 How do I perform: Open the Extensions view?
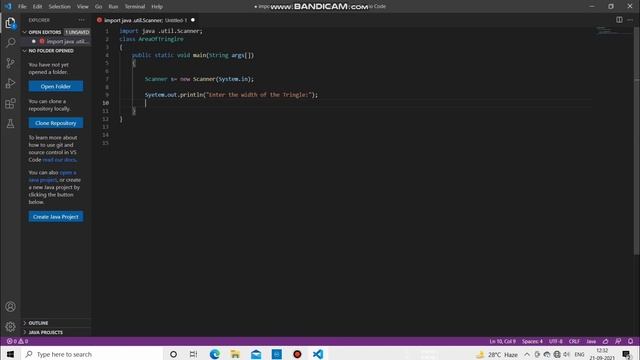click(x=10, y=103)
